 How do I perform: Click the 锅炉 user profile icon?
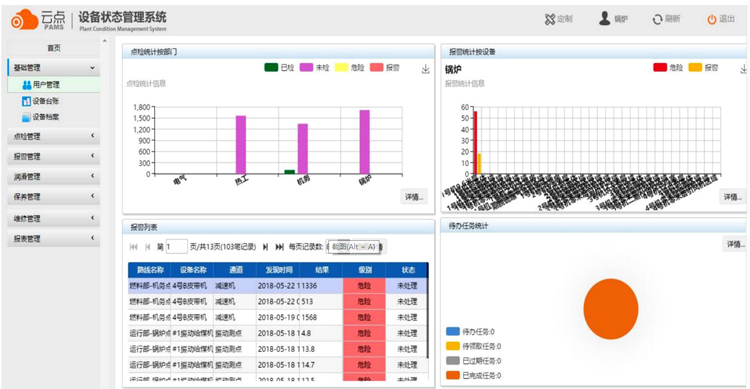605,18
